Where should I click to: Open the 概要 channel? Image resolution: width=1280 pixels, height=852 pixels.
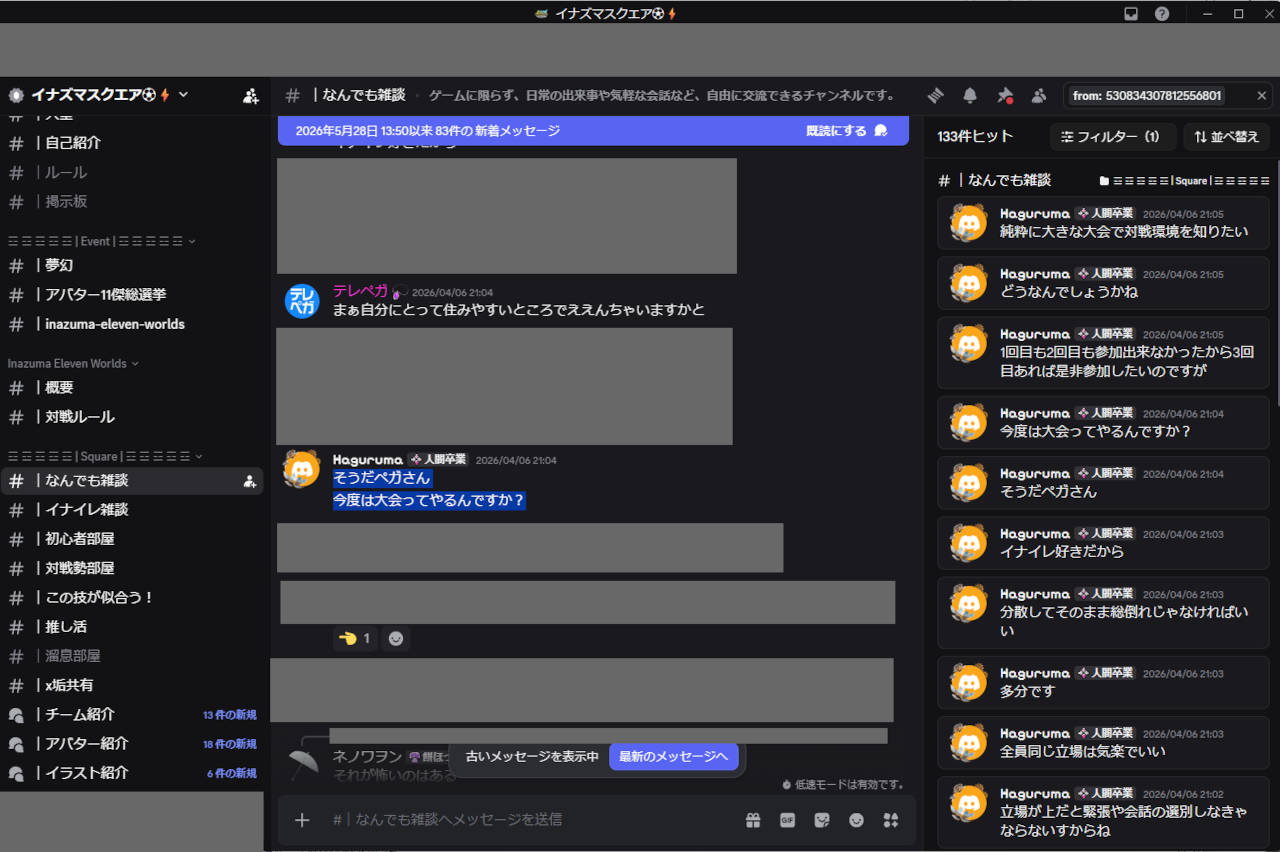[132, 387]
